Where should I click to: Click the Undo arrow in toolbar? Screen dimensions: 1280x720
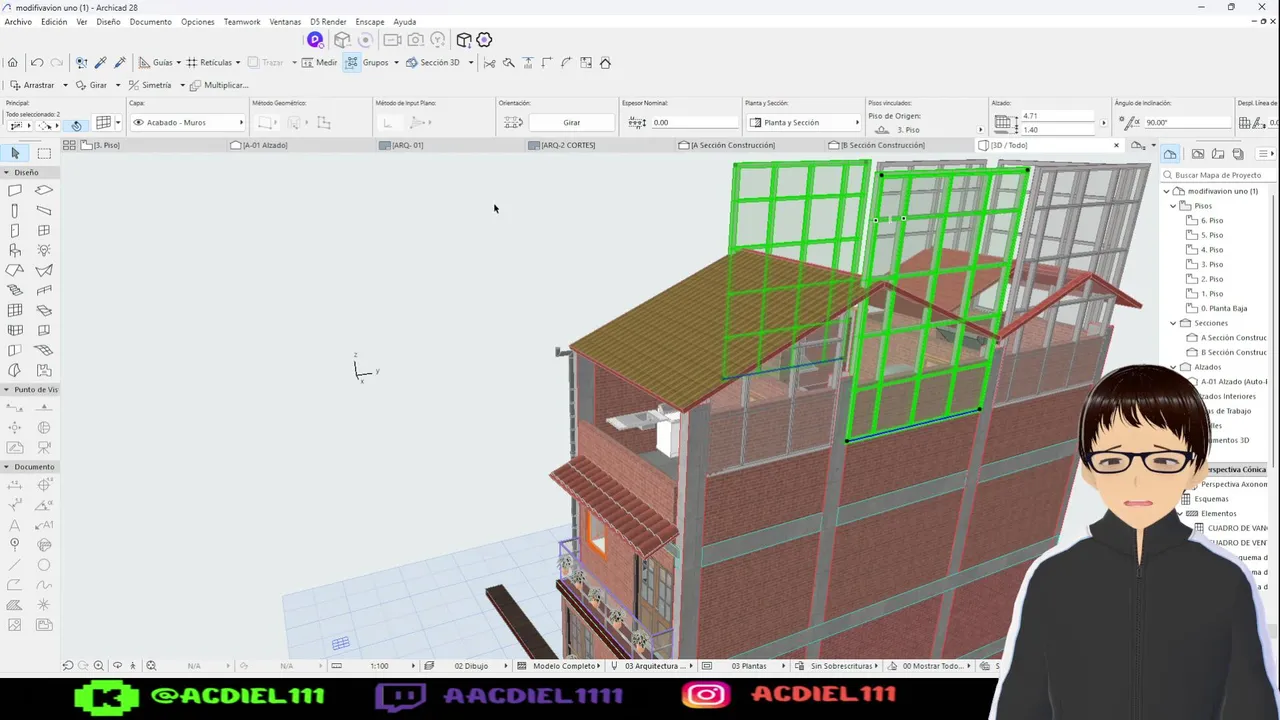(x=37, y=62)
